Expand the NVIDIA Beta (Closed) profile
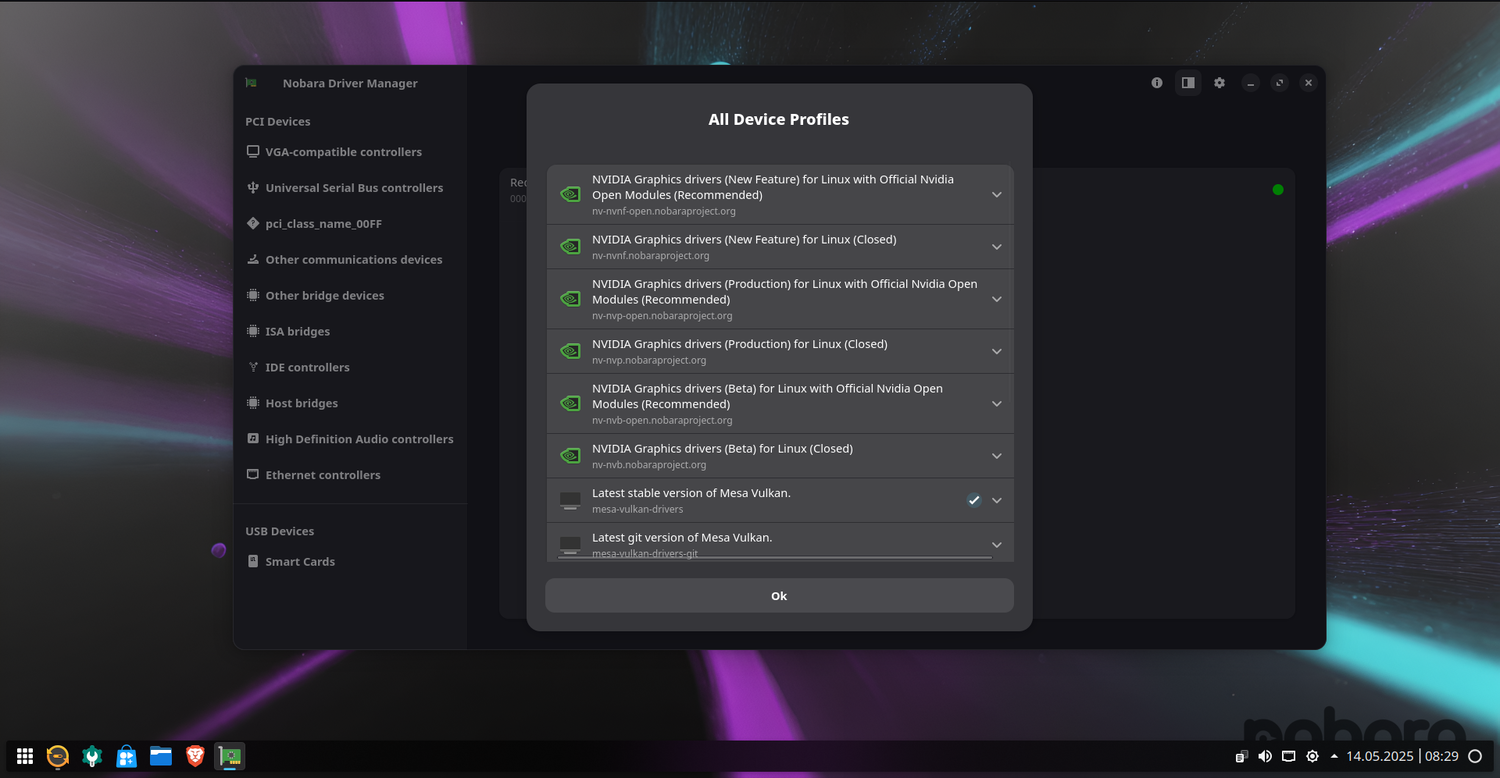The image size is (1500, 778). pyautogui.click(x=996, y=456)
